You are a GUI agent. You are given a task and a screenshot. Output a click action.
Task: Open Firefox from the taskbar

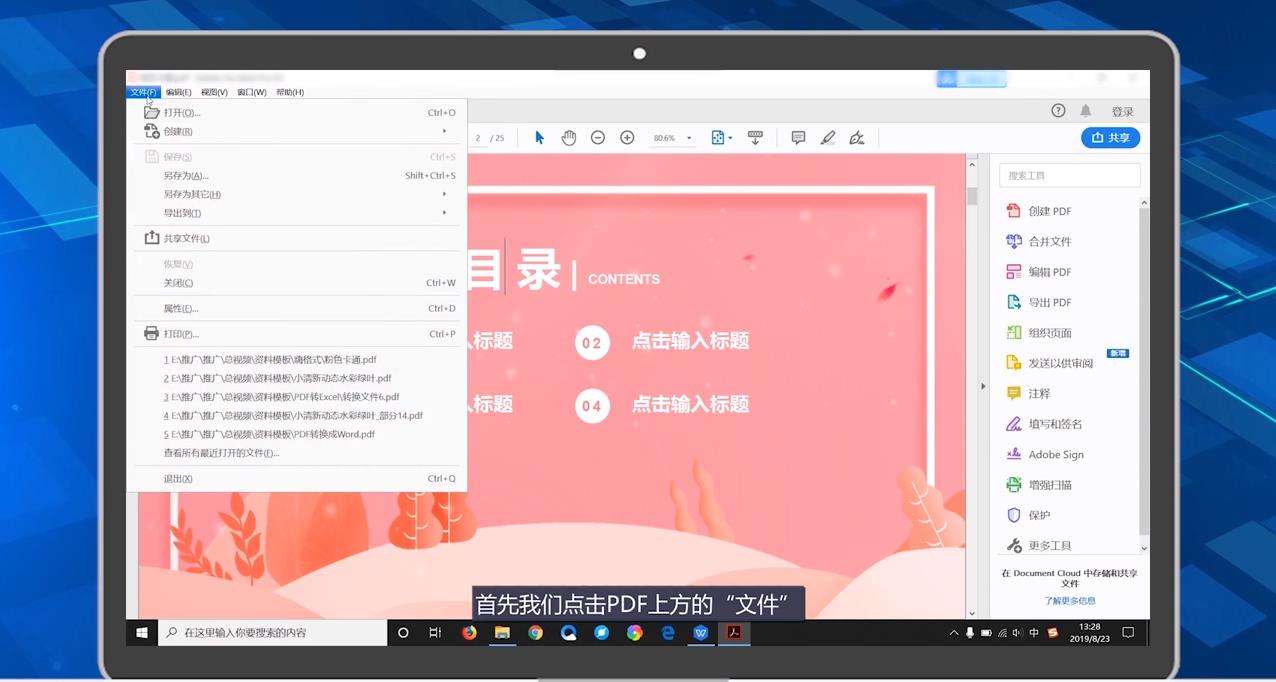[469, 633]
